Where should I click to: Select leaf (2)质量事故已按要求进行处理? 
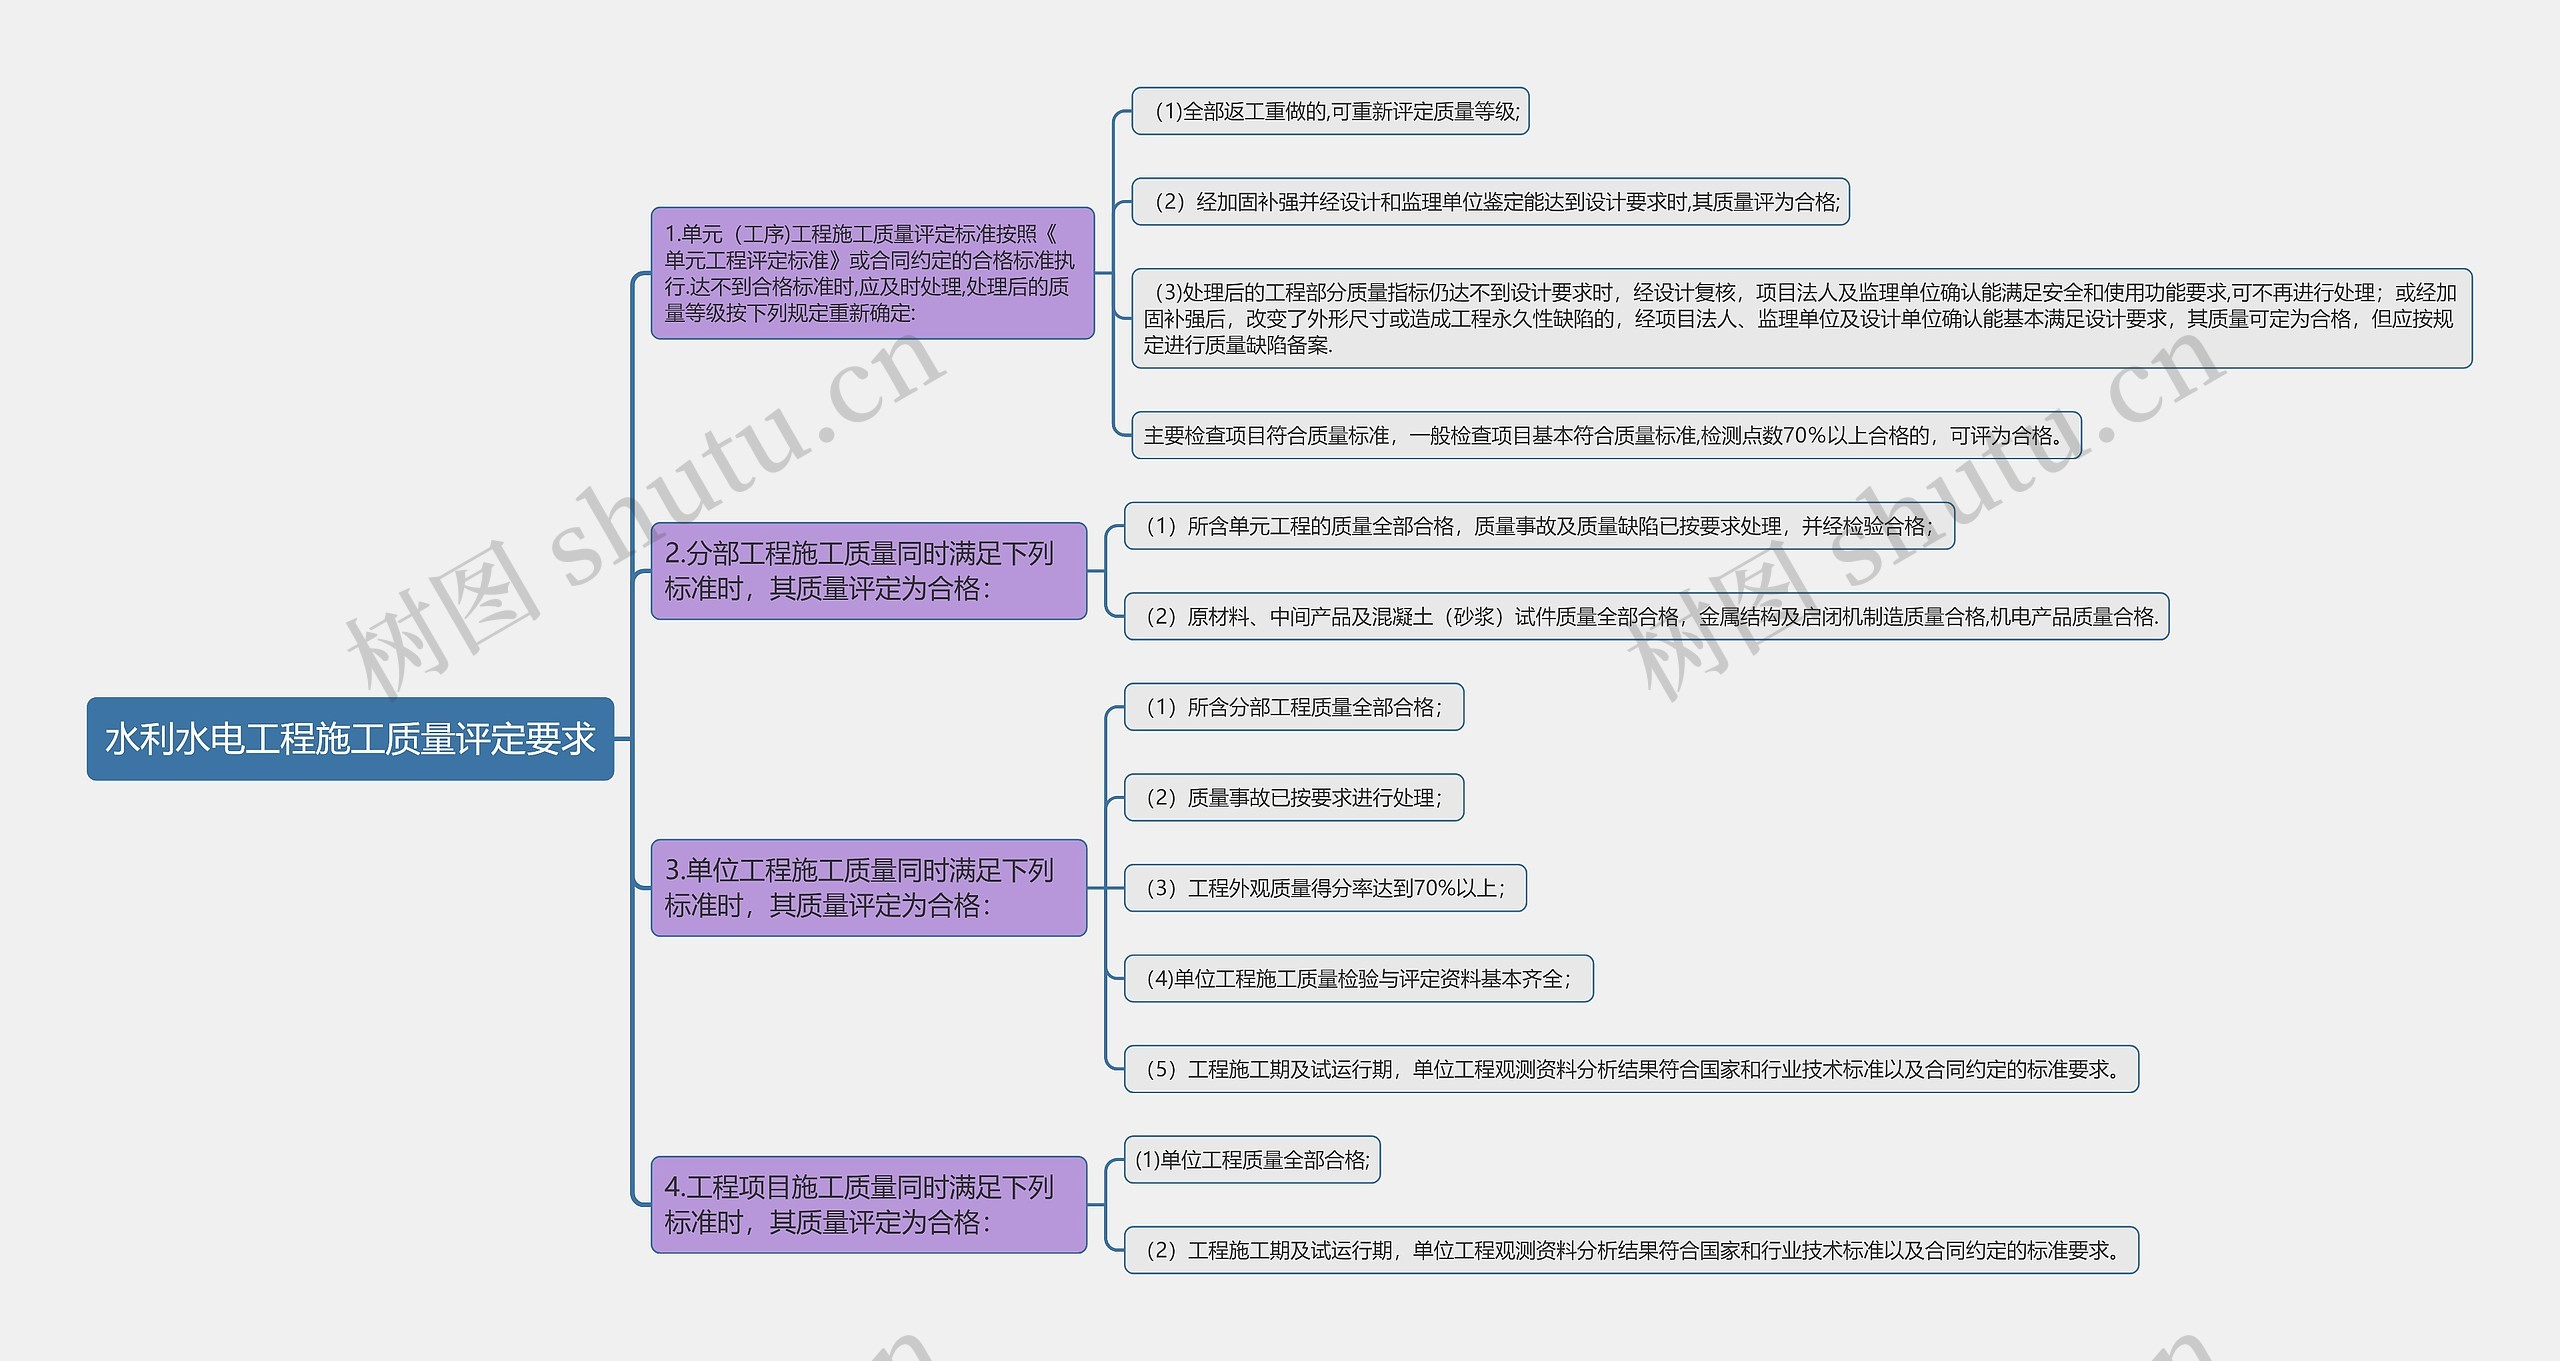click(1294, 798)
